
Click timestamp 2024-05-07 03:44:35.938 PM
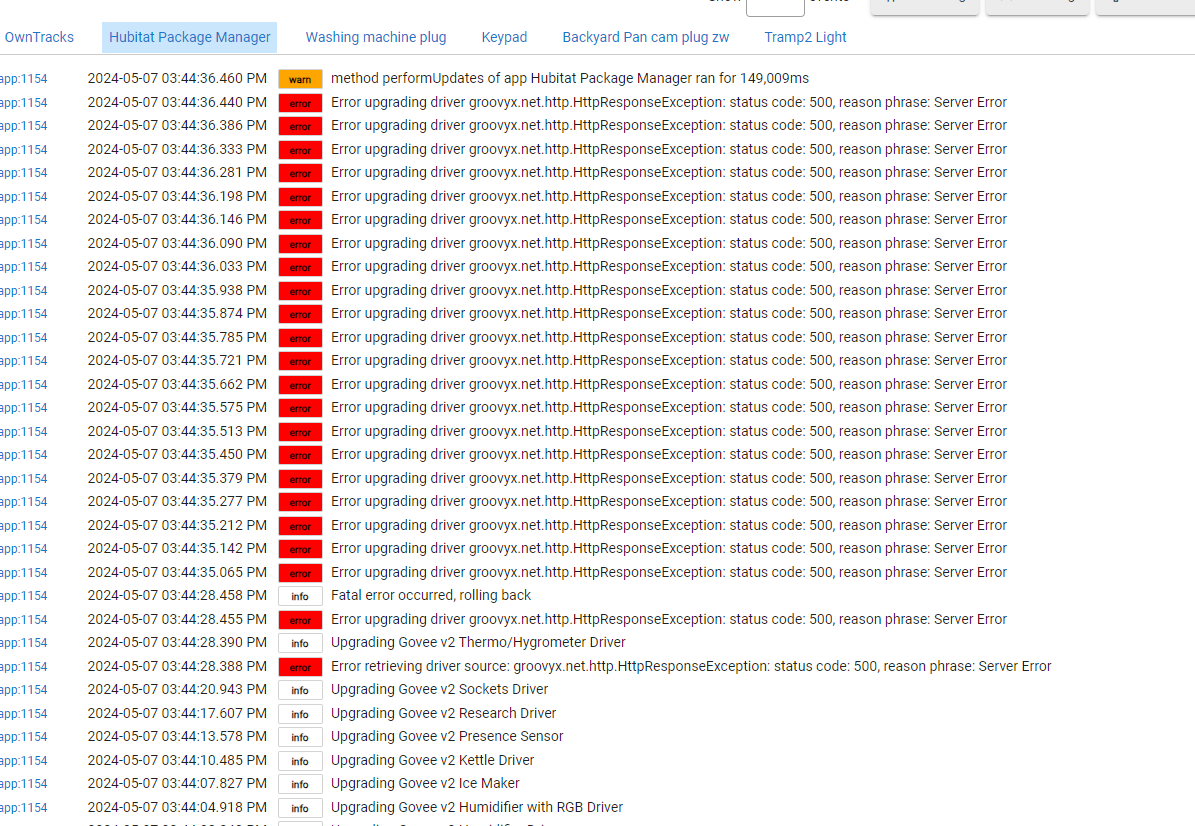(177, 290)
